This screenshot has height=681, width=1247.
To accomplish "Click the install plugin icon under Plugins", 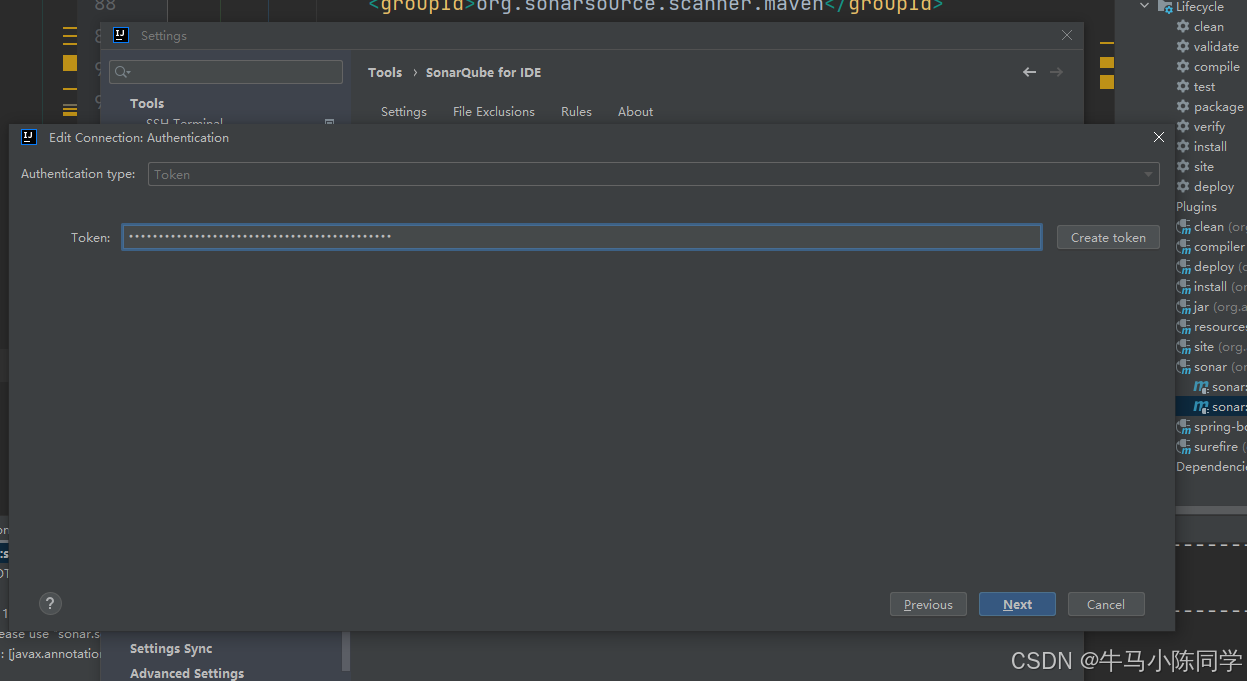I will tap(1184, 287).
